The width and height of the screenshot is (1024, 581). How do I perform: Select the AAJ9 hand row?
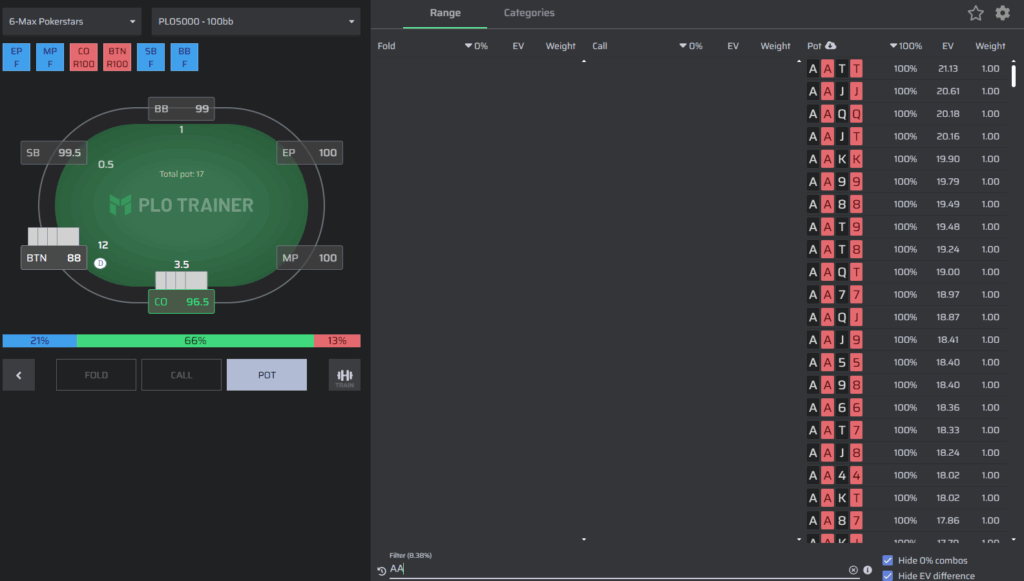pos(906,339)
